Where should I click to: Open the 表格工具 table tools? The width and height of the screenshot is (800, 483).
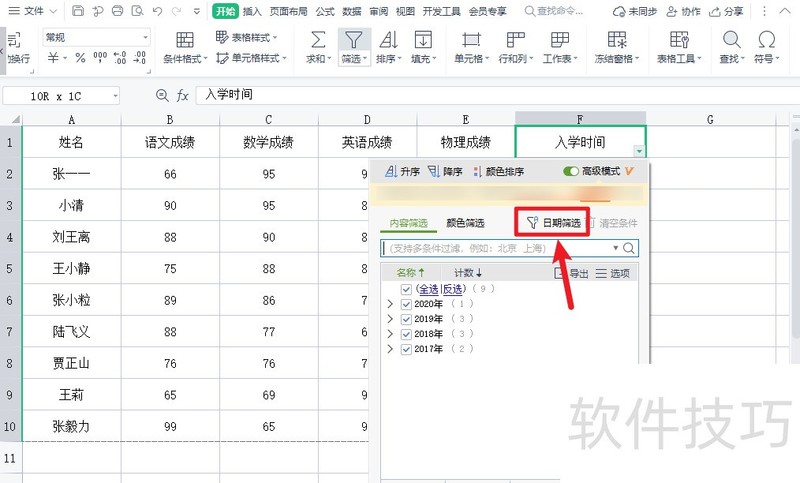[x=679, y=47]
